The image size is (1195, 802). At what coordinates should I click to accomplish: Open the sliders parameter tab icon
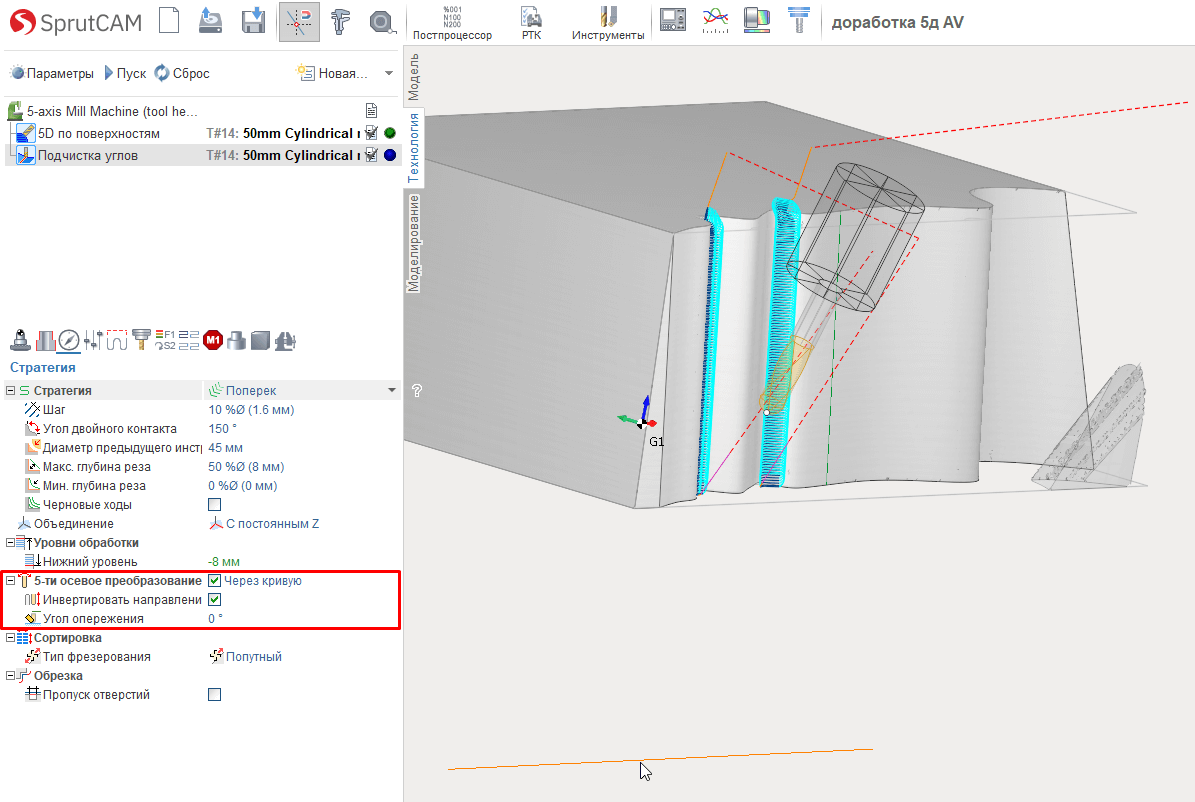pos(93,340)
